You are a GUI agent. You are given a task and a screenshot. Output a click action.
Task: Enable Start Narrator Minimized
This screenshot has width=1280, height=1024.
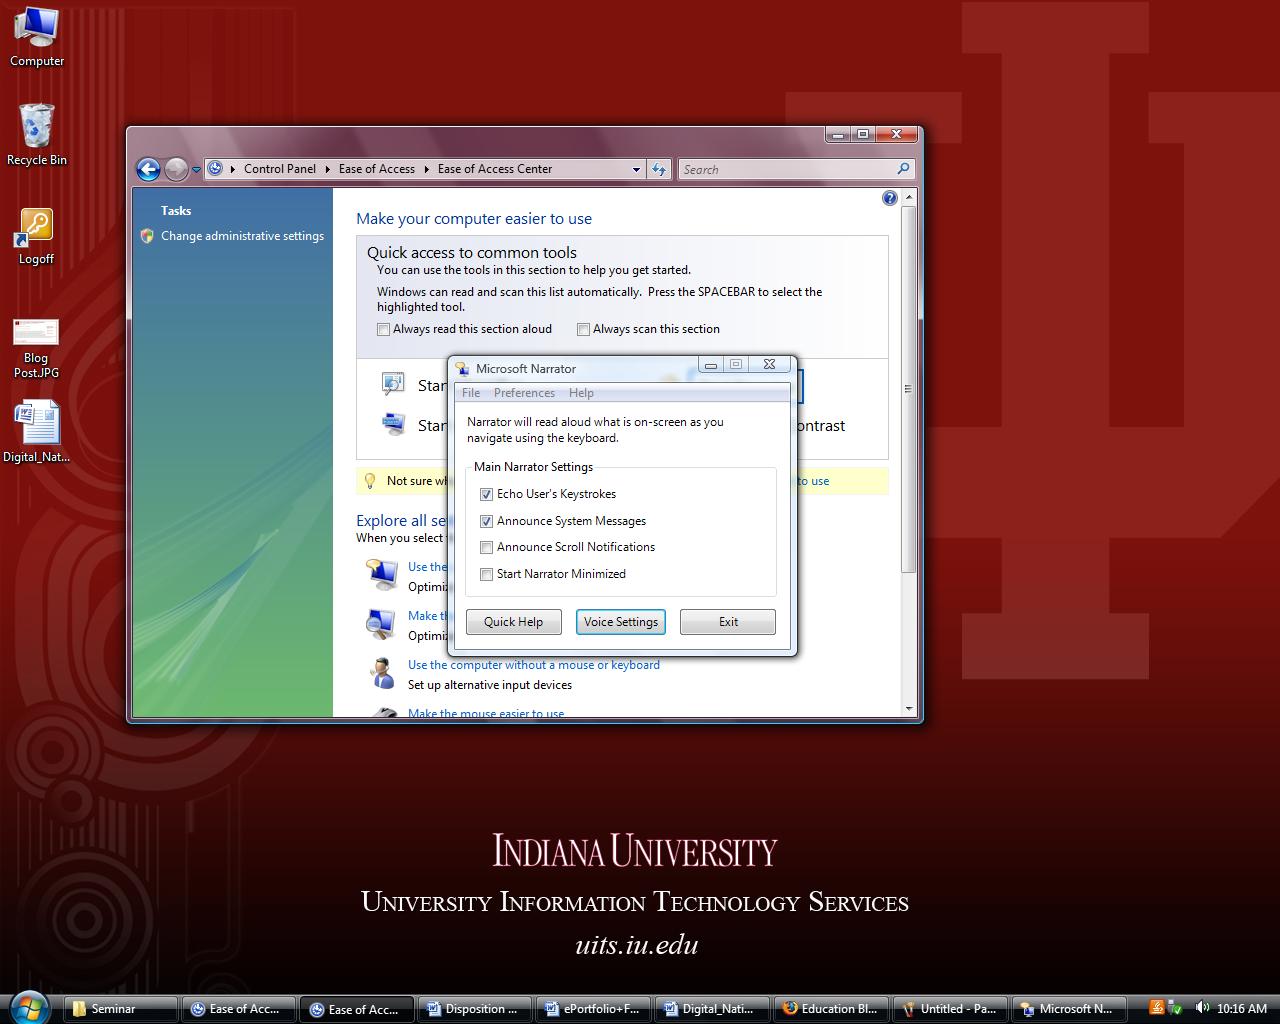coord(486,574)
